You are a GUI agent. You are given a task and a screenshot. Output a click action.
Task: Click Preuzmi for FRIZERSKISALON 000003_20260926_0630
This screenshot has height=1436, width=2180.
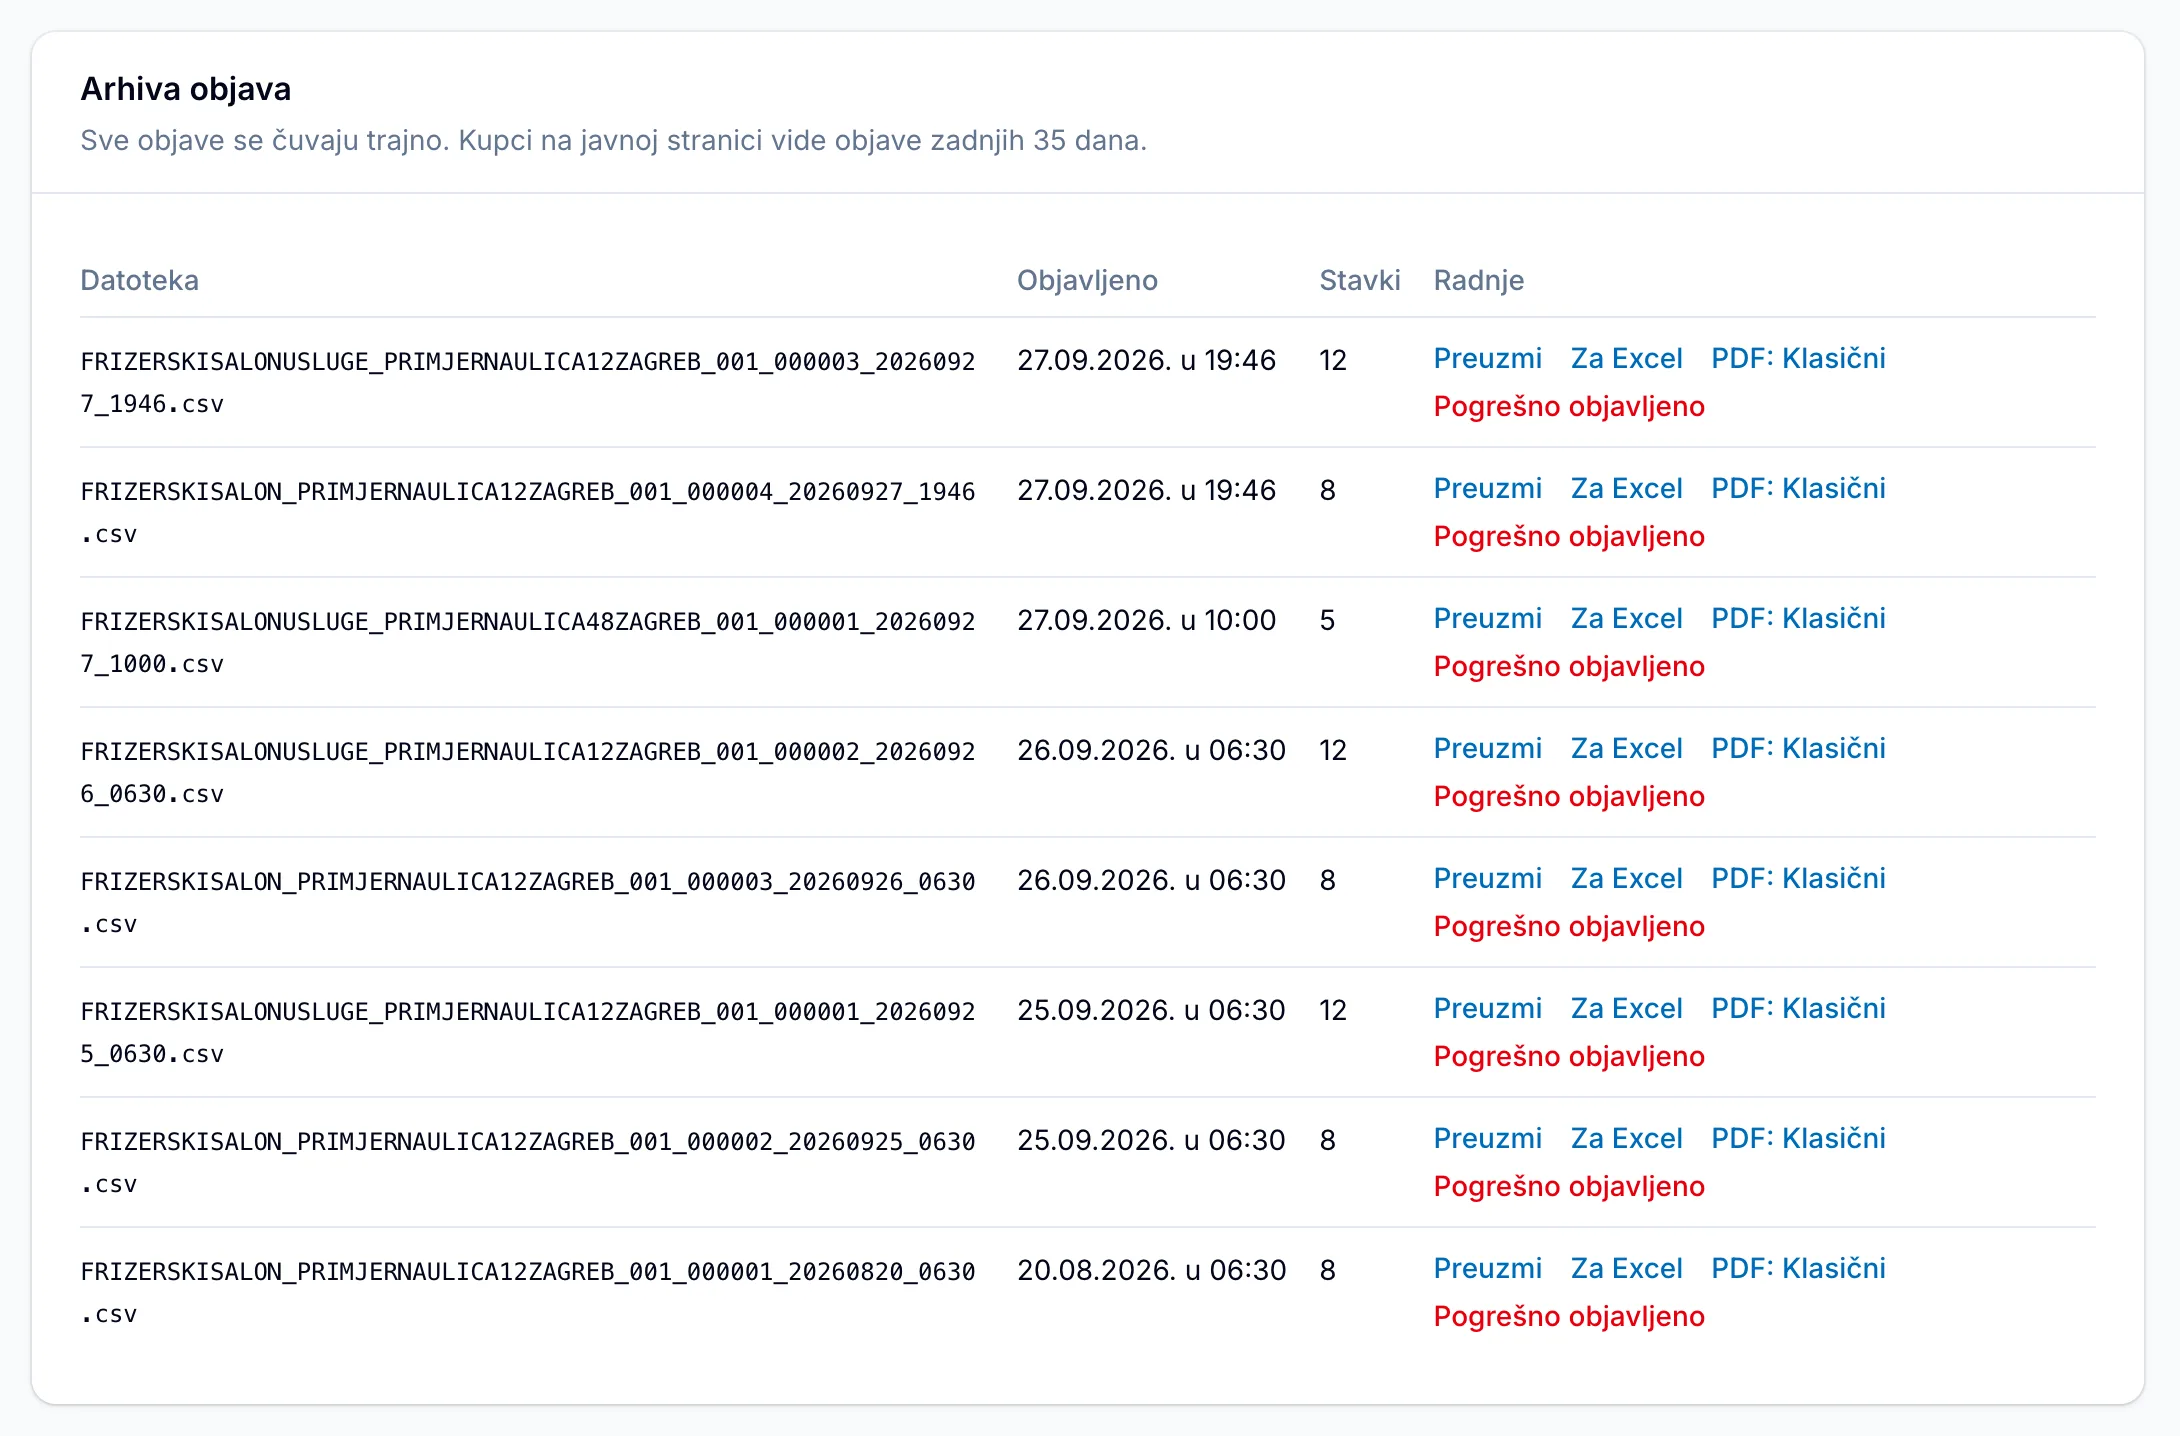1487,878
